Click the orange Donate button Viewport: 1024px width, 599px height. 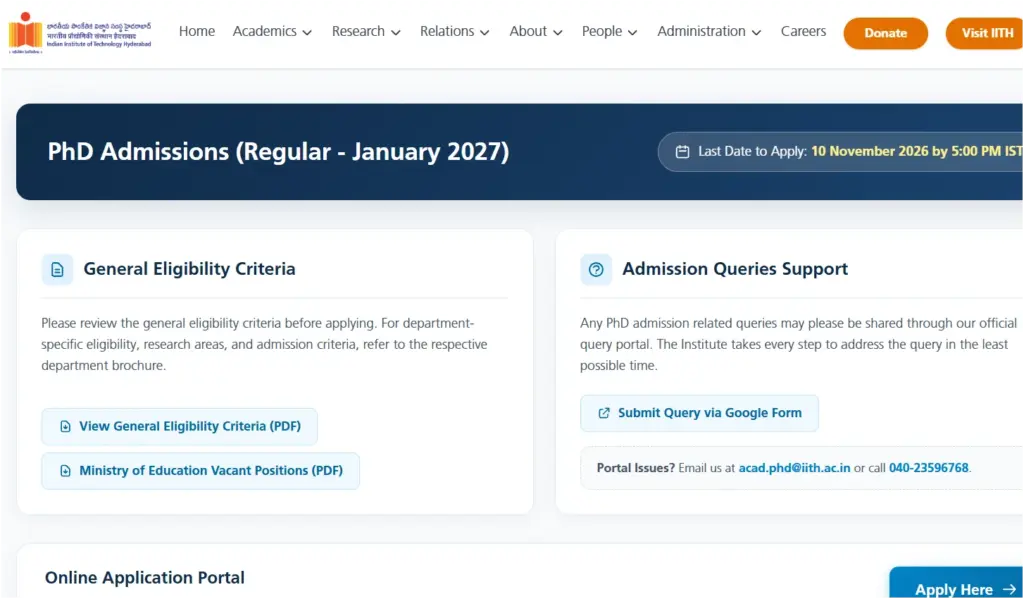coord(886,33)
